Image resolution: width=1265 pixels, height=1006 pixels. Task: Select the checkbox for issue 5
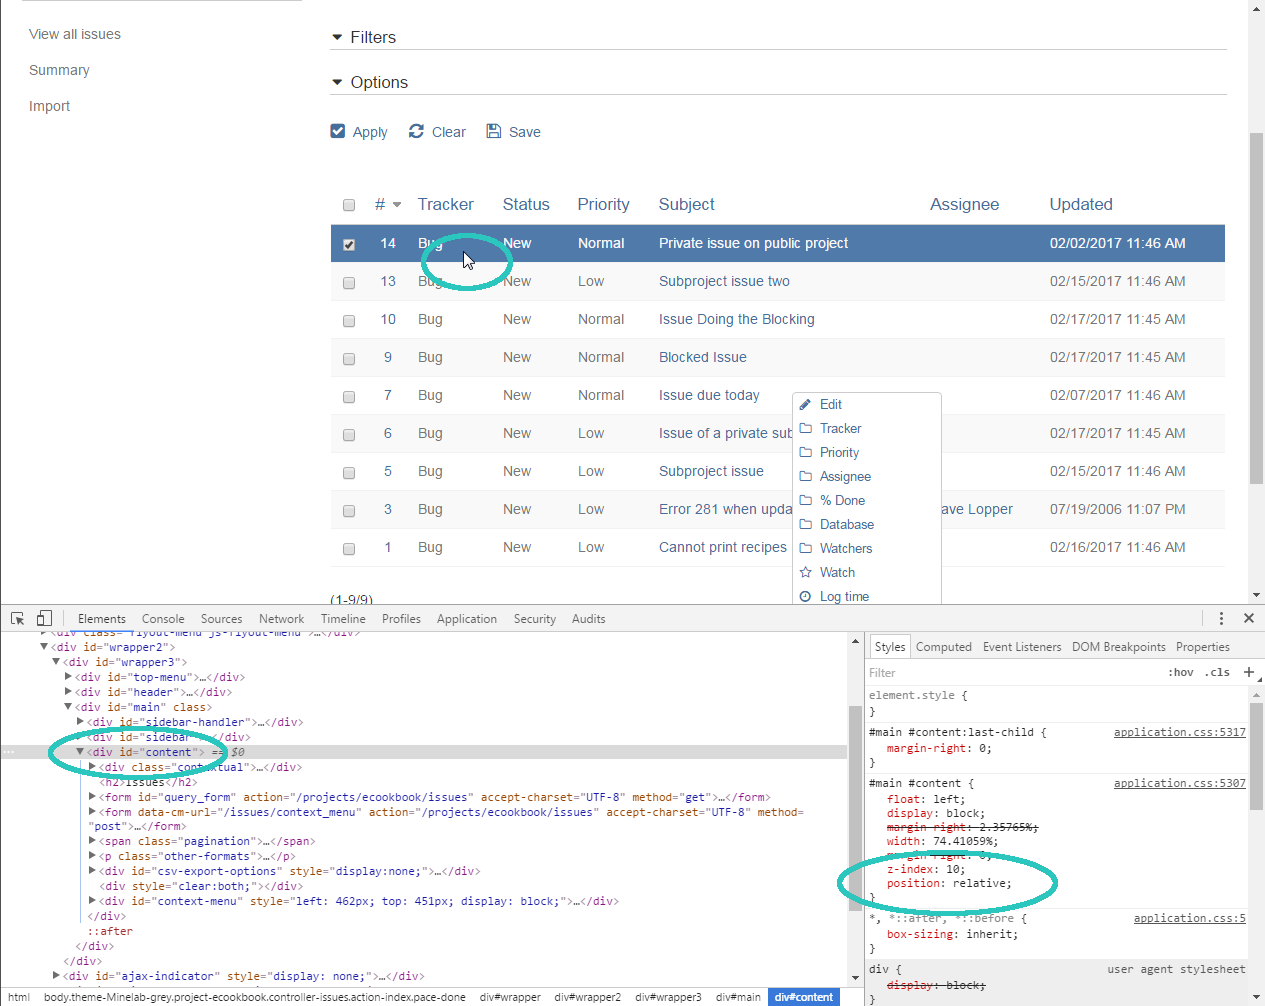pos(349,473)
